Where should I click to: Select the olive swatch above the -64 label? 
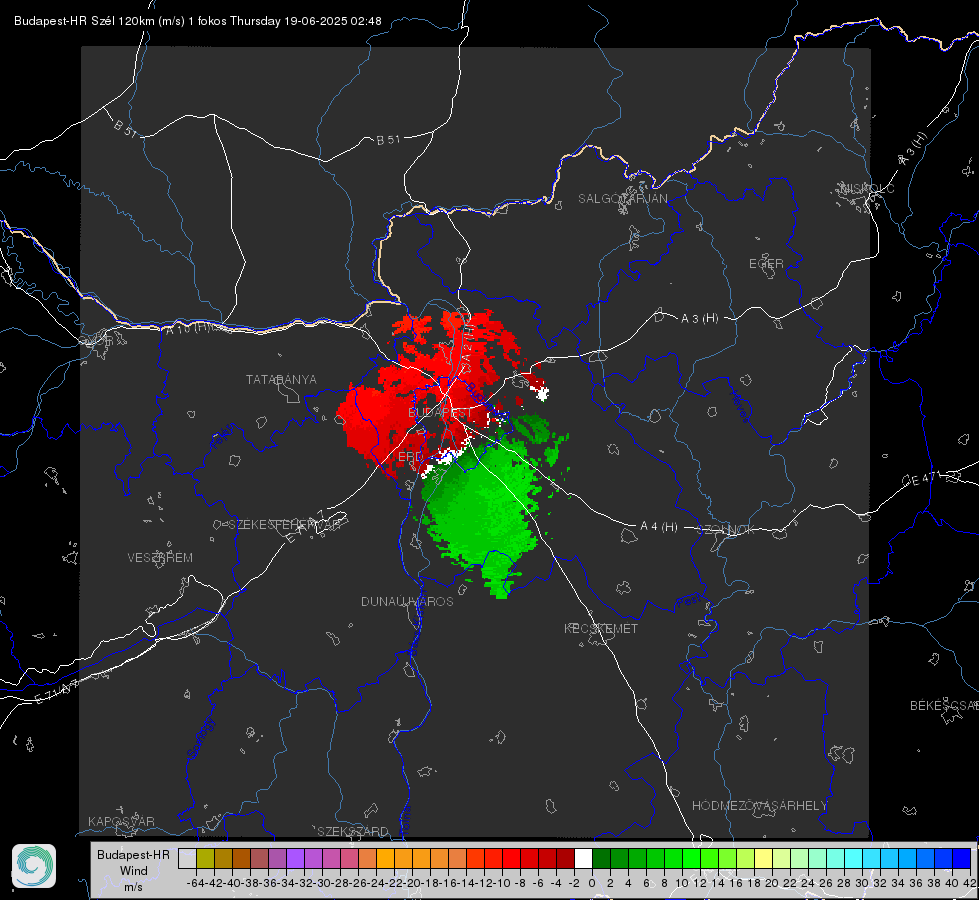205,858
